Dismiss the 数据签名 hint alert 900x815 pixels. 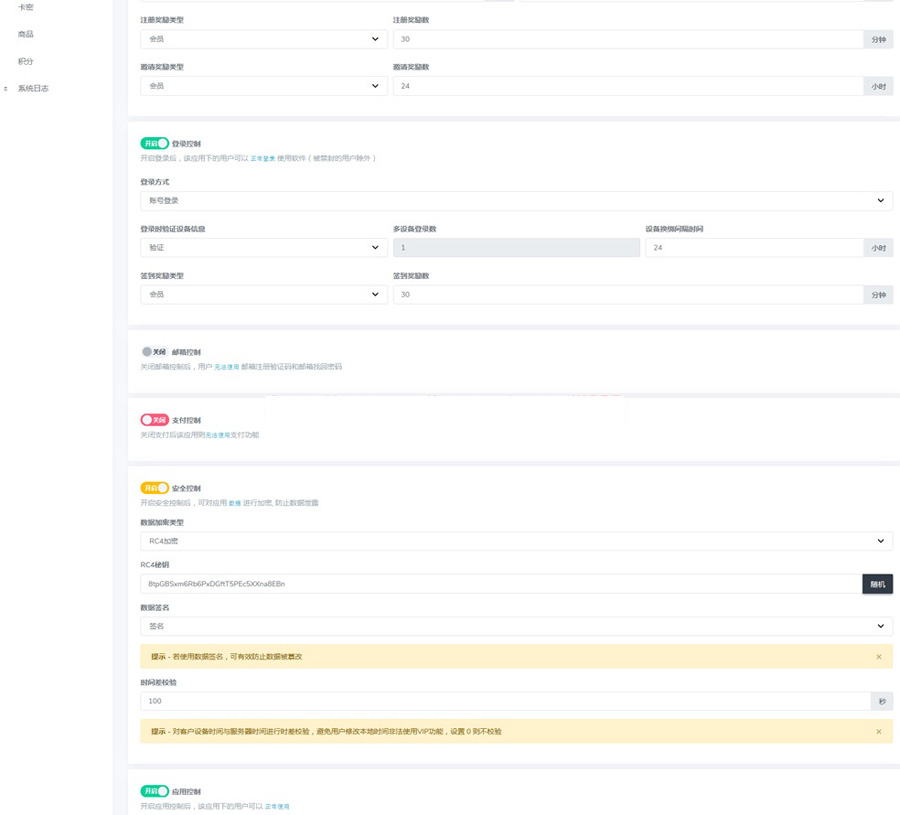pos(878,657)
